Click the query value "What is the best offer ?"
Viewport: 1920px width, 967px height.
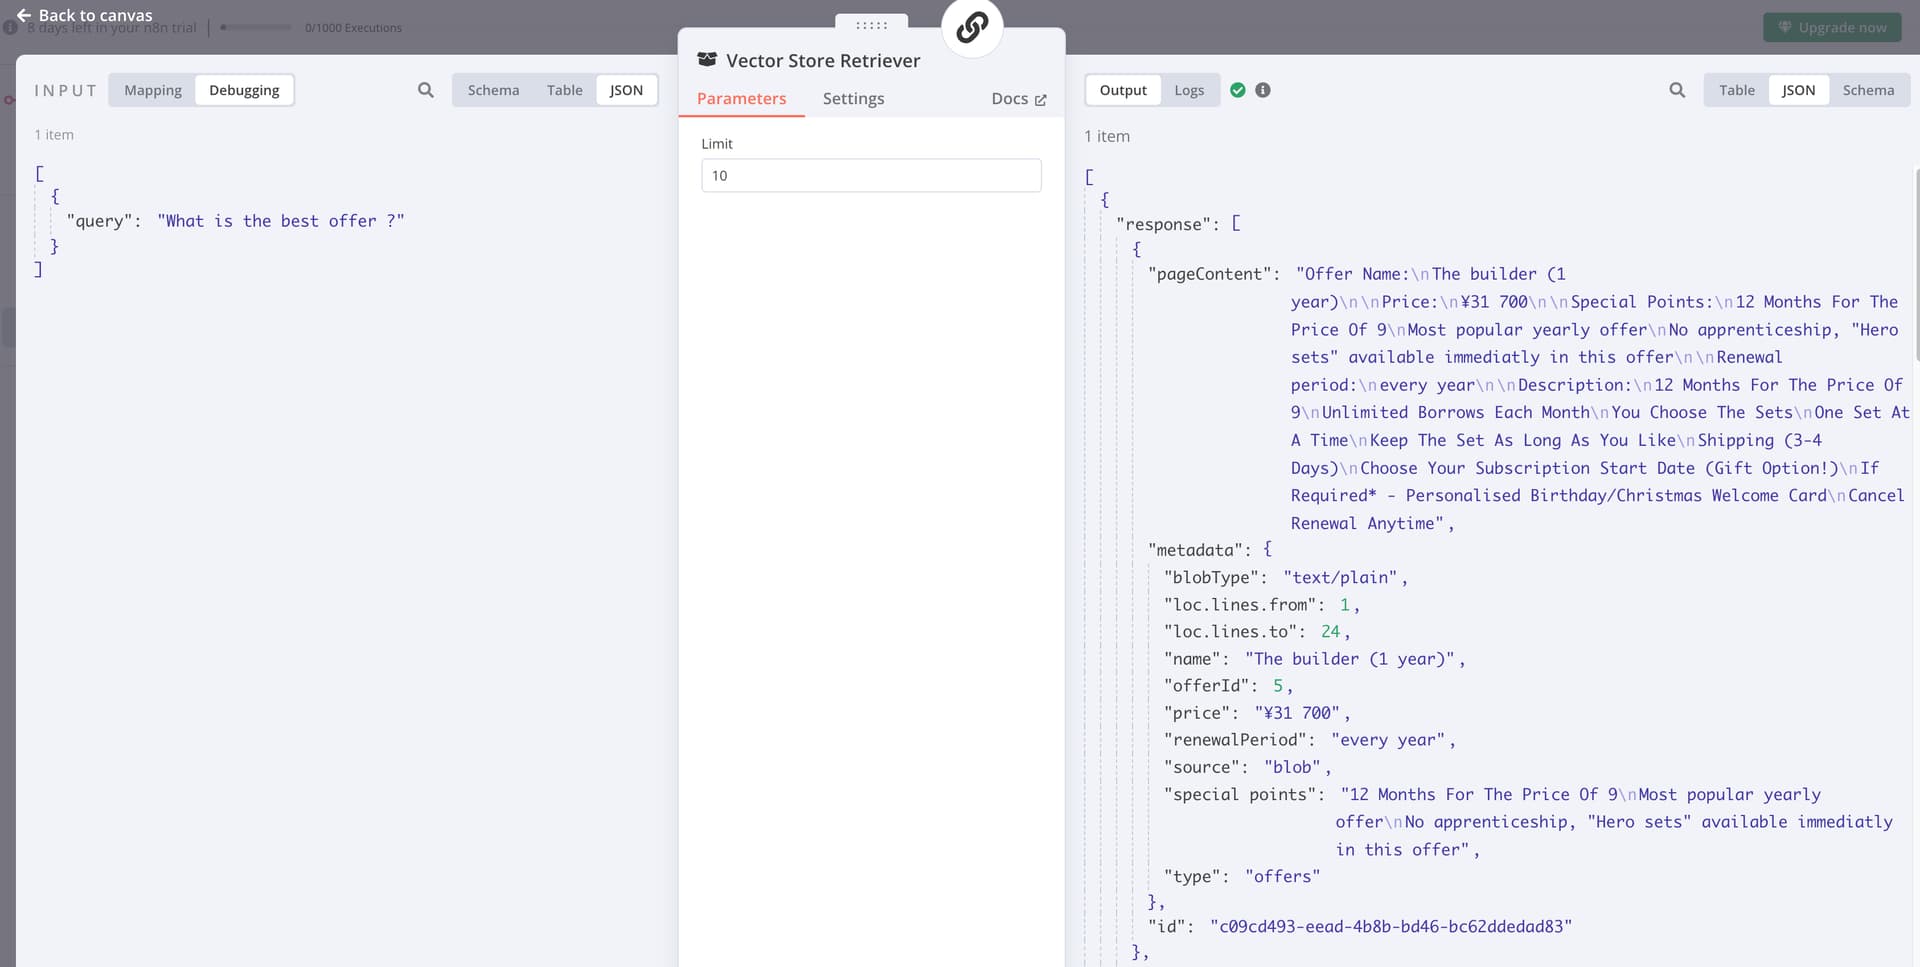(281, 221)
